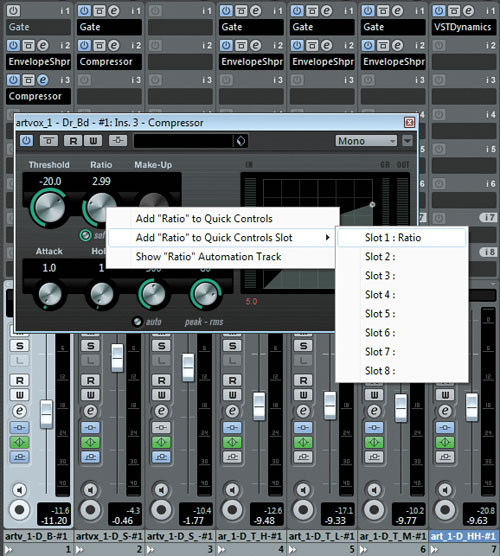Expand the double-arrow at bottom of channel 4
Screen dimensions: 500x556
[x=222, y=550]
